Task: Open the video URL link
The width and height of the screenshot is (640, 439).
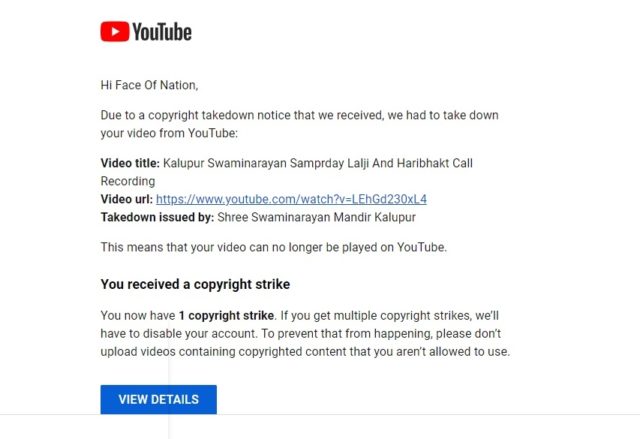Action: click(291, 199)
